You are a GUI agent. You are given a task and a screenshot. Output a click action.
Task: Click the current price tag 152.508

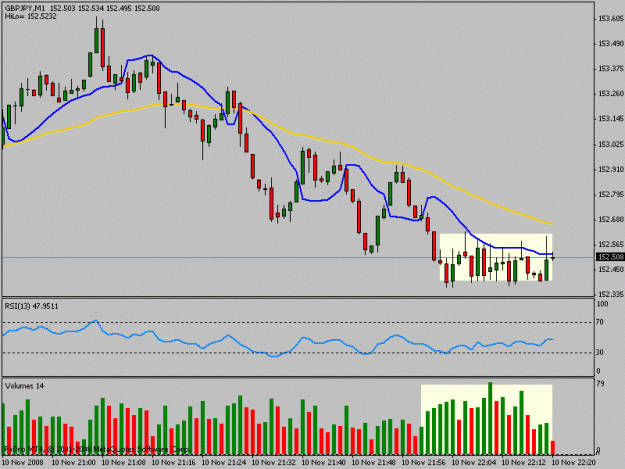(610, 257)
